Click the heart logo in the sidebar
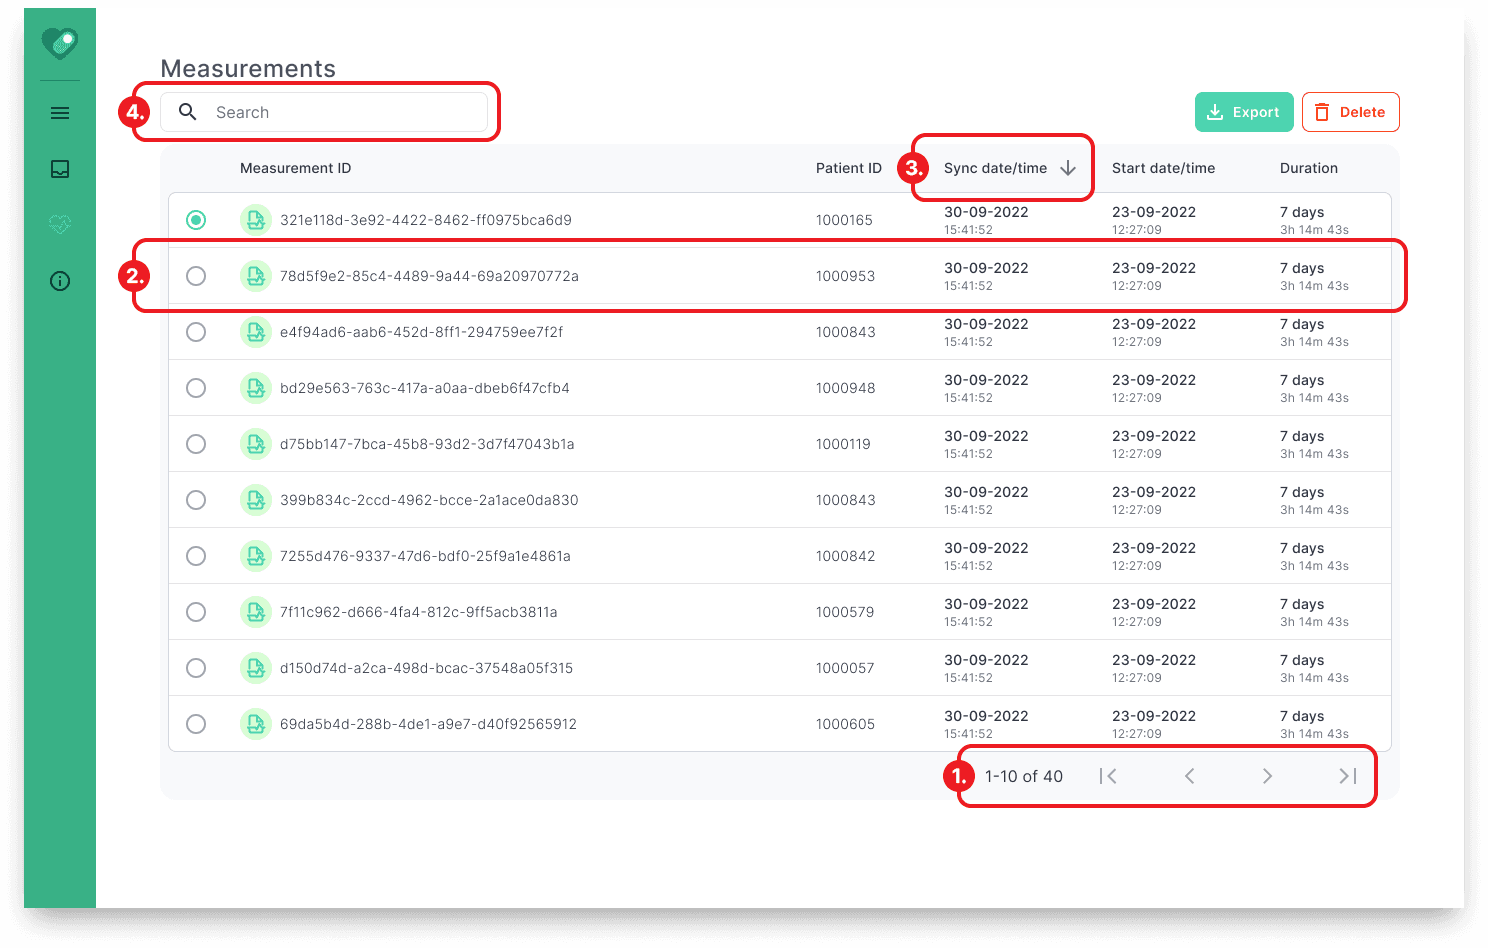Image resolution: width=1488 pixels, height=948 pixels. [60, 43]
